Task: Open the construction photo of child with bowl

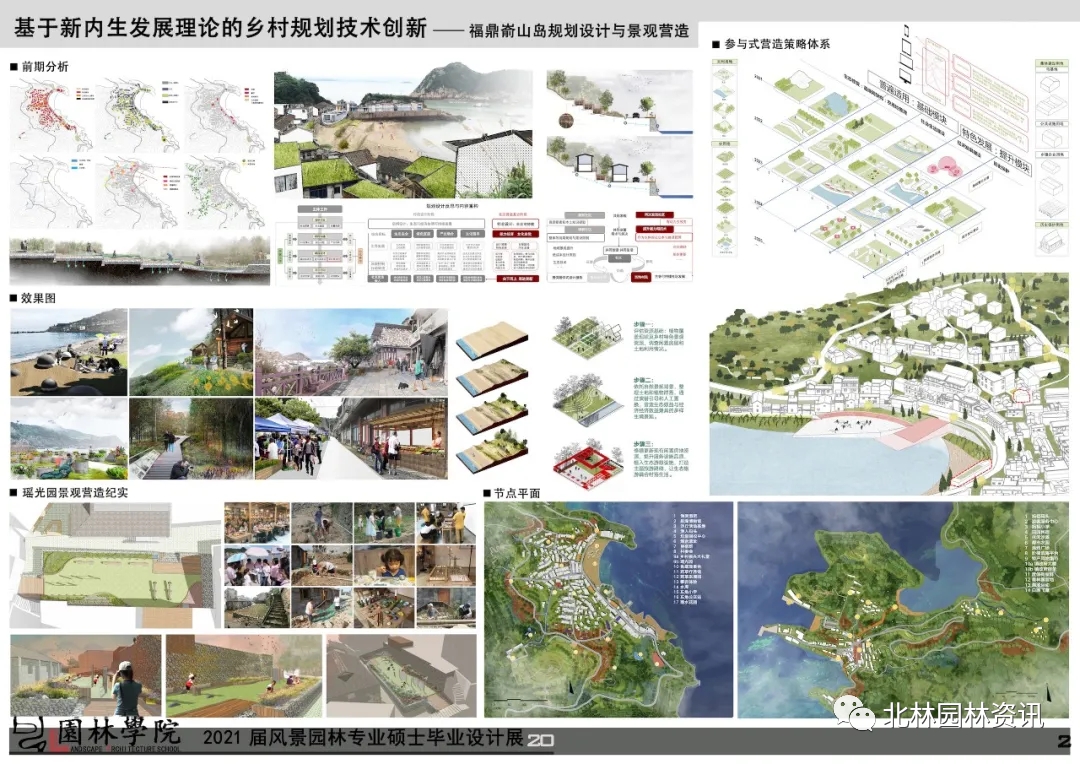Action: pos(384,565)
